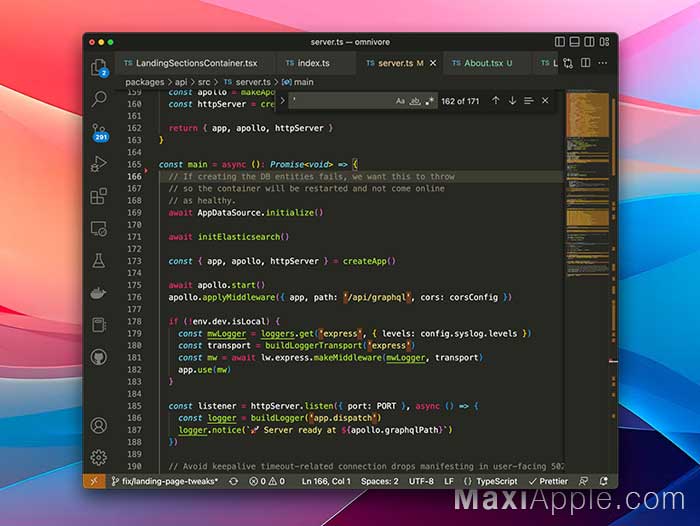
Task: Split the editor to the right
Action: 585,63
